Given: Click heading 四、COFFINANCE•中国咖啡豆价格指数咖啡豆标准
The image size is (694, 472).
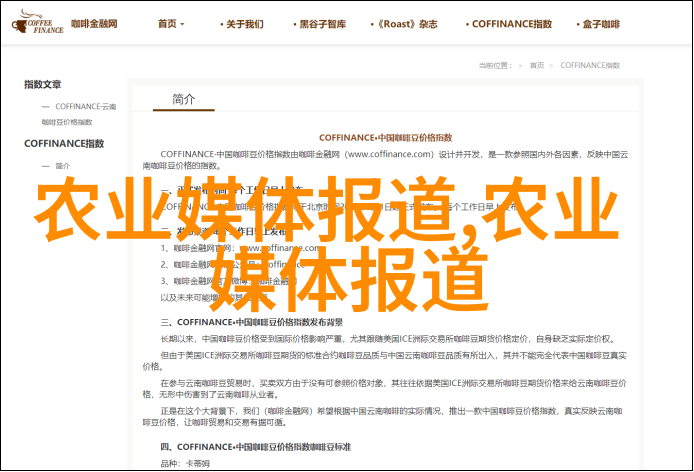Looking at the screenshot, I should coord(255,447).
